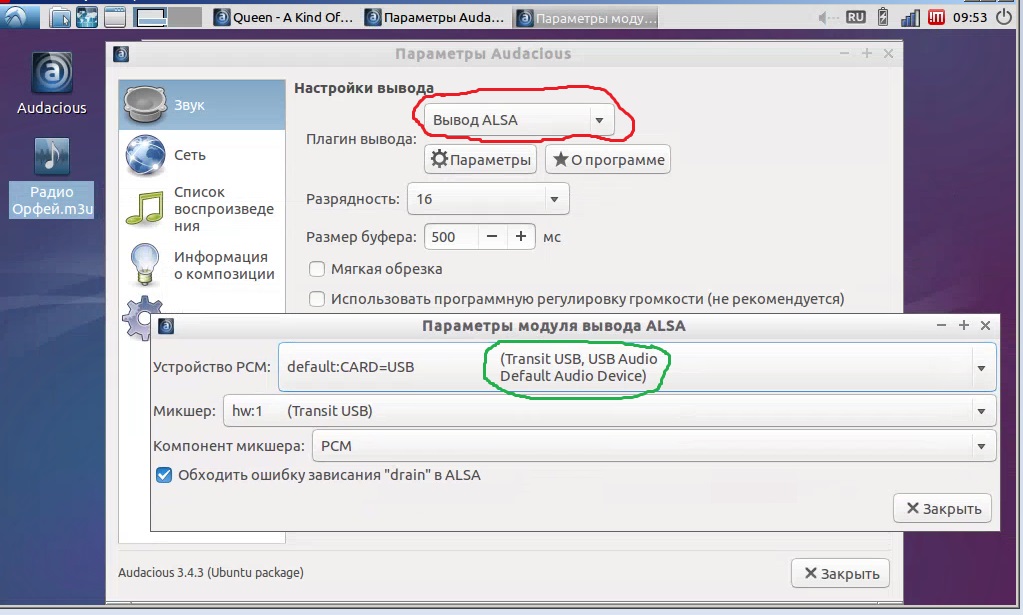Viewport: 1023px width, 615px height.
Task: Click the muted volume tray icon
Action: tap(828, 18)
